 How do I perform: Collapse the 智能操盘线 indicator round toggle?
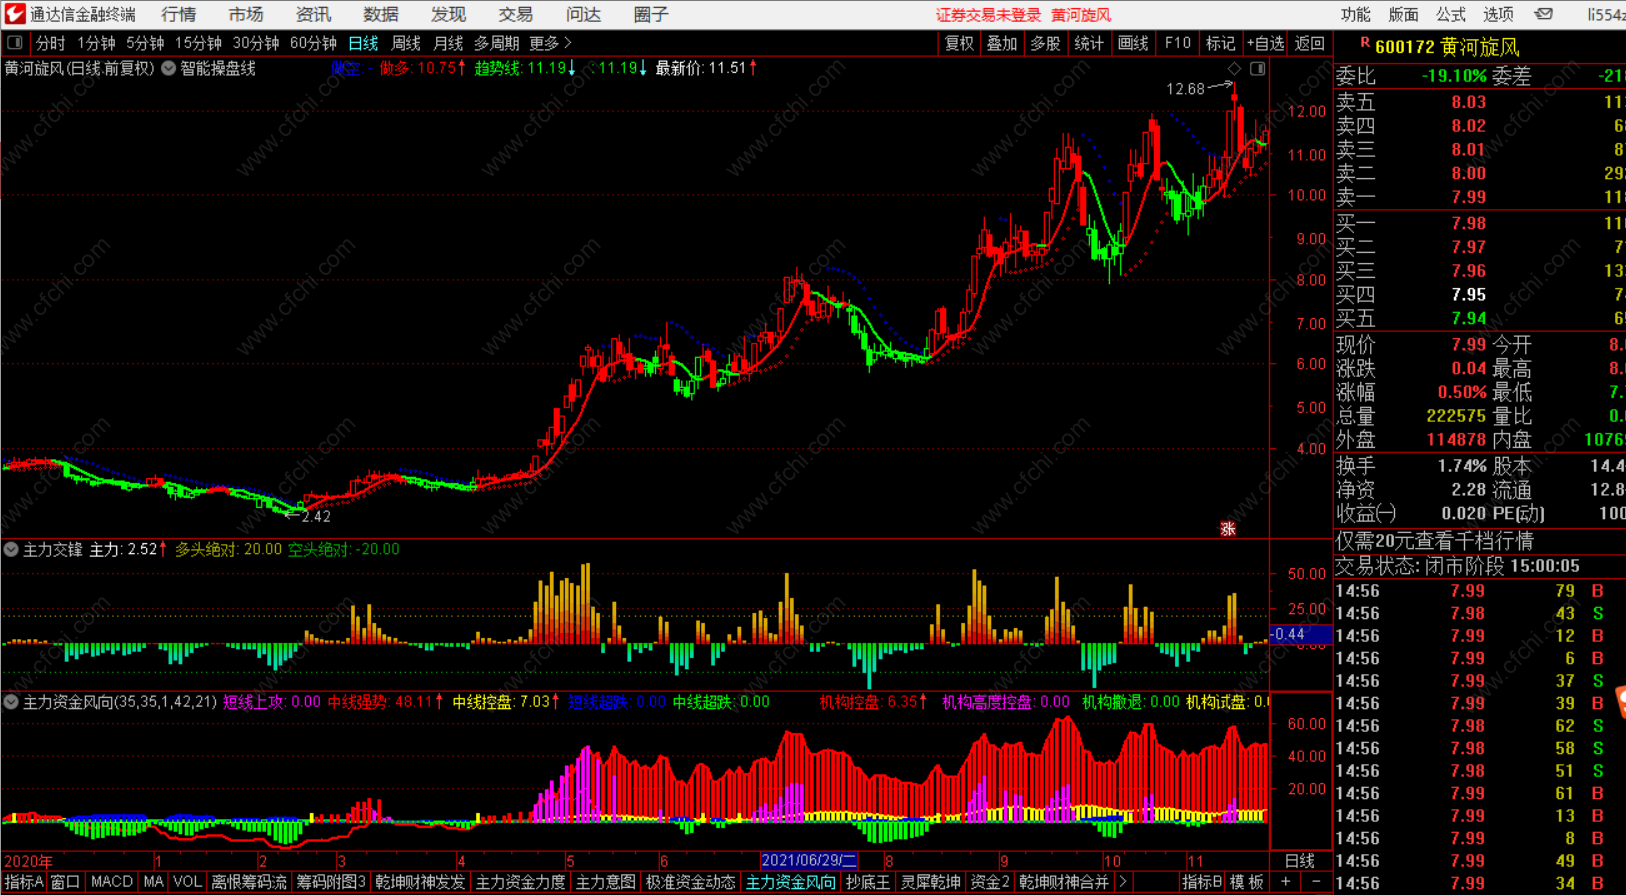169,68
